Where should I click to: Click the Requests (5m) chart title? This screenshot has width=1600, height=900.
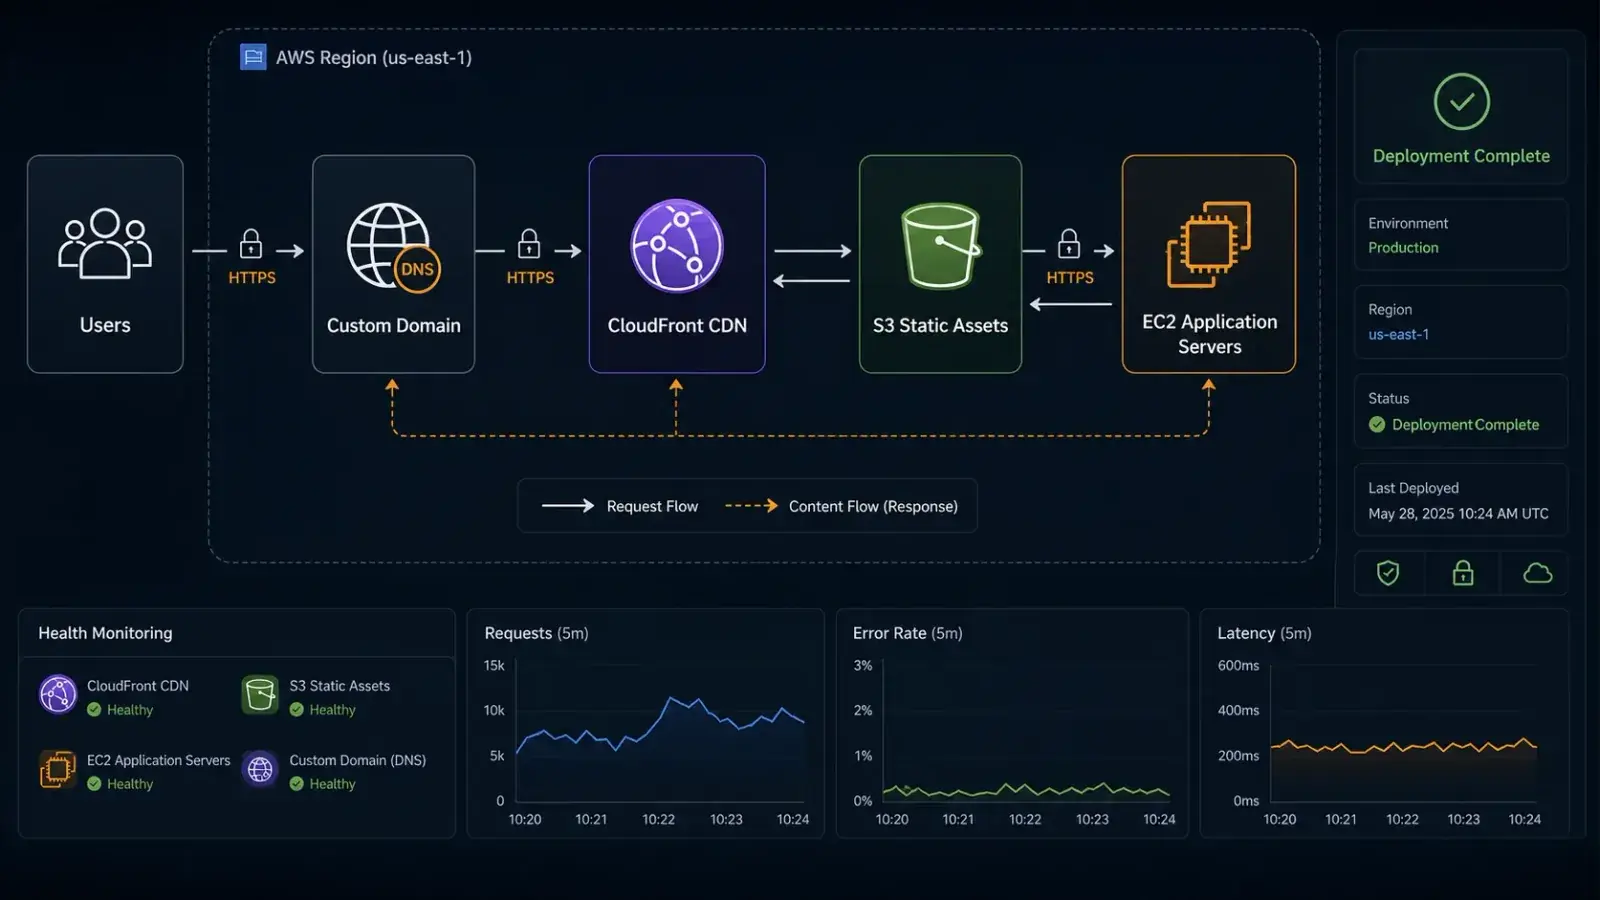click(x=536, y=633)
